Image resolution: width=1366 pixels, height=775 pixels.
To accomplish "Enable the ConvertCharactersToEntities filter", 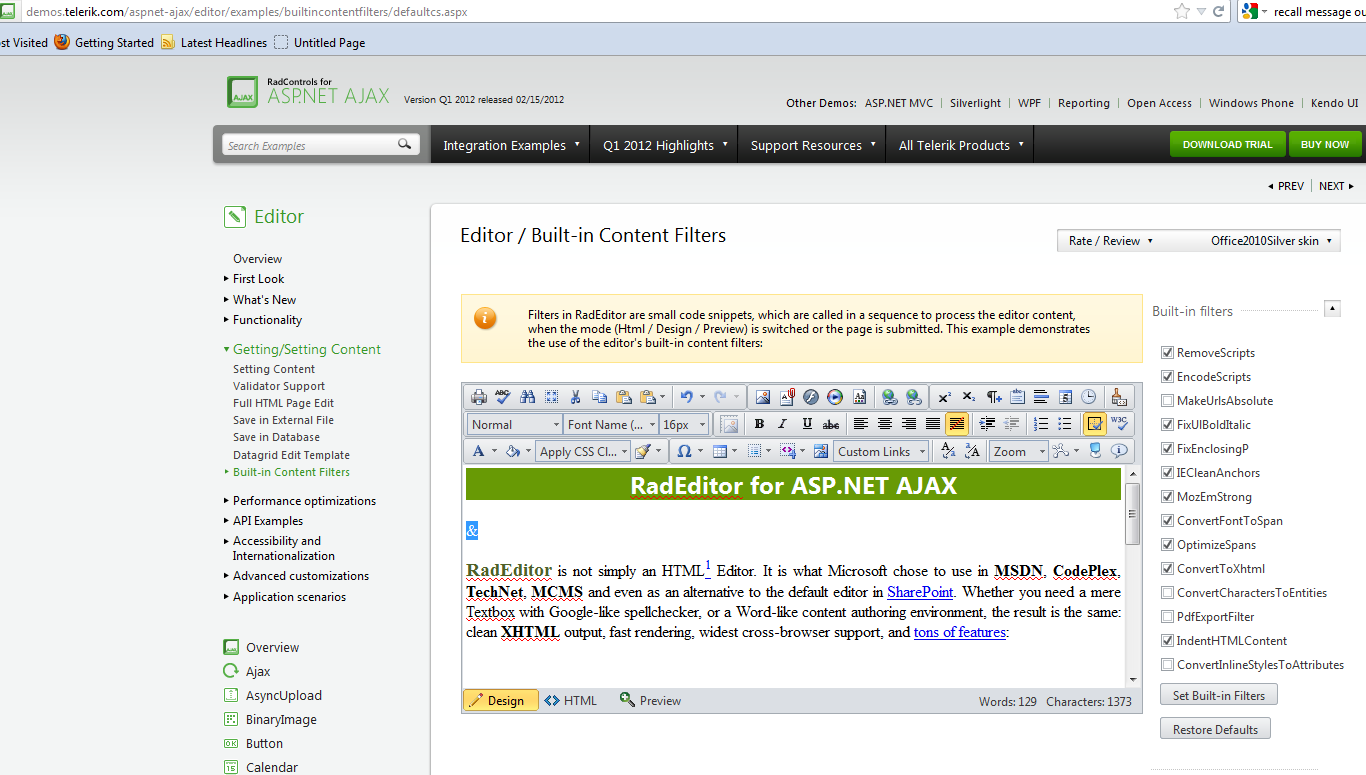I will coord(1167,593).
